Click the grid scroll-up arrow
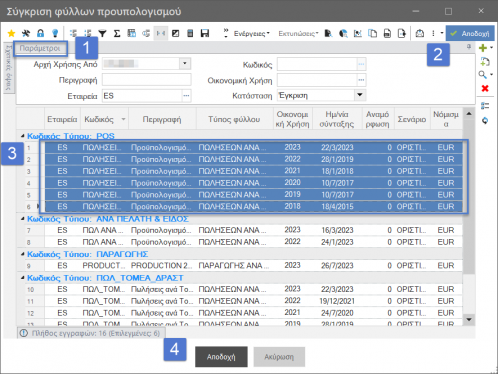 469,114
